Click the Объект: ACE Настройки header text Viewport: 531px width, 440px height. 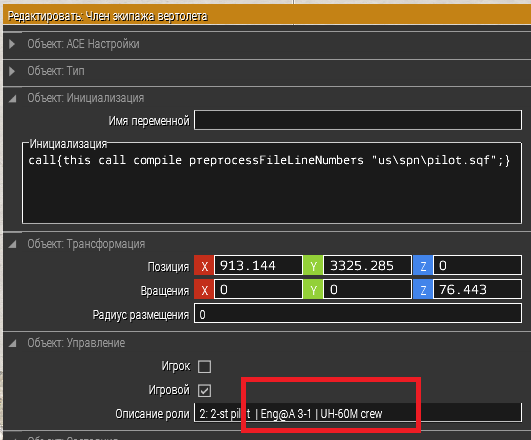point(83,44)
